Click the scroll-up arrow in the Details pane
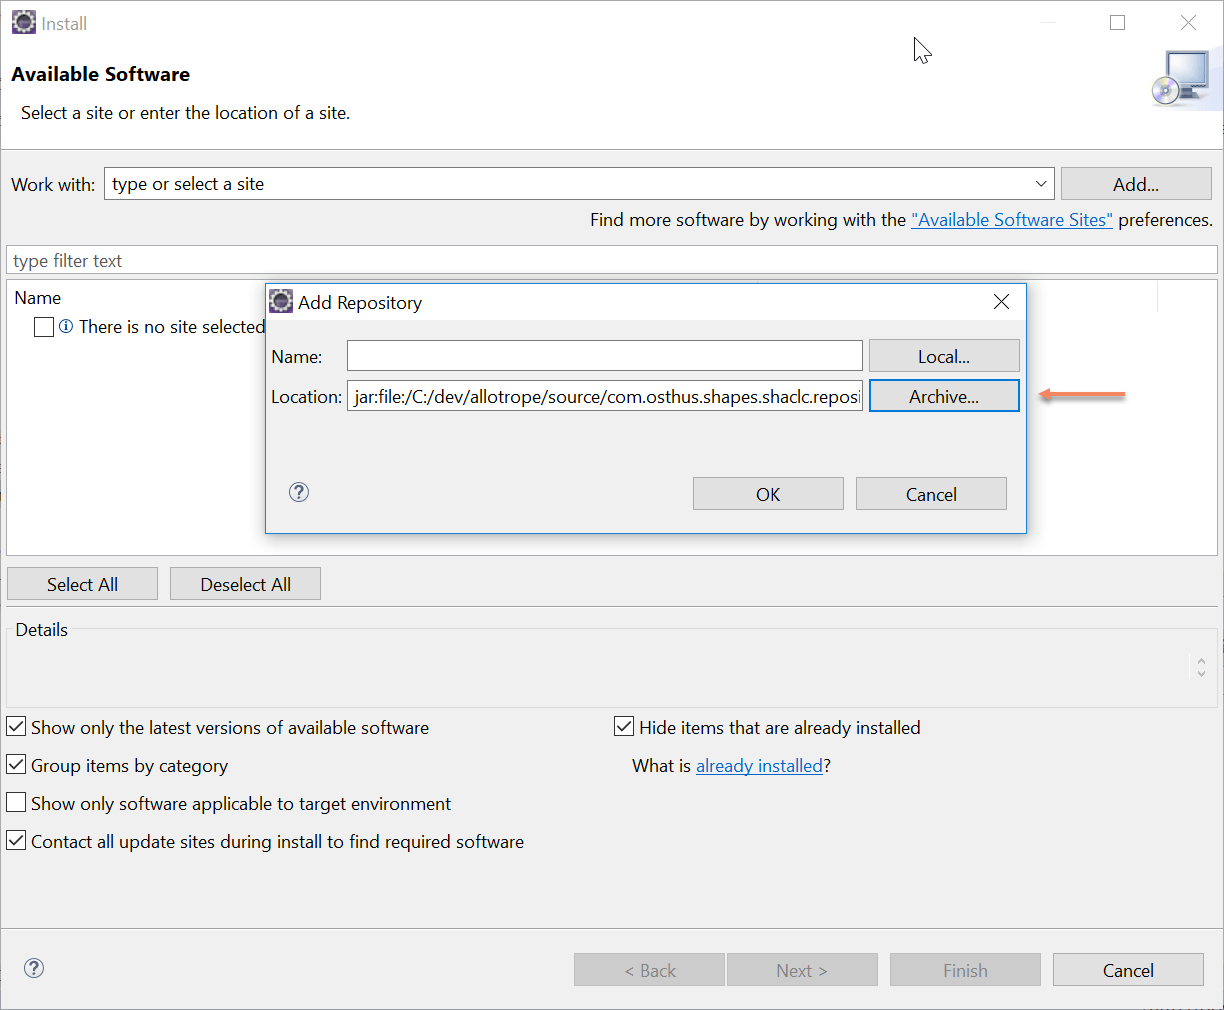 [1200, 661]
